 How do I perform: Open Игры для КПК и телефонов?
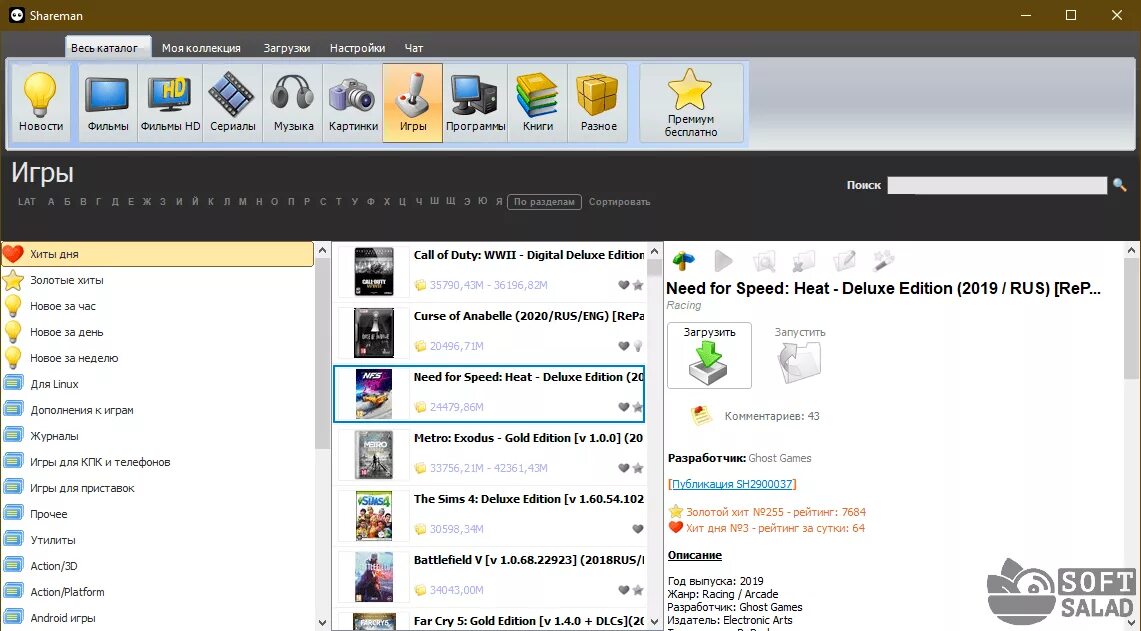[157, 462]
